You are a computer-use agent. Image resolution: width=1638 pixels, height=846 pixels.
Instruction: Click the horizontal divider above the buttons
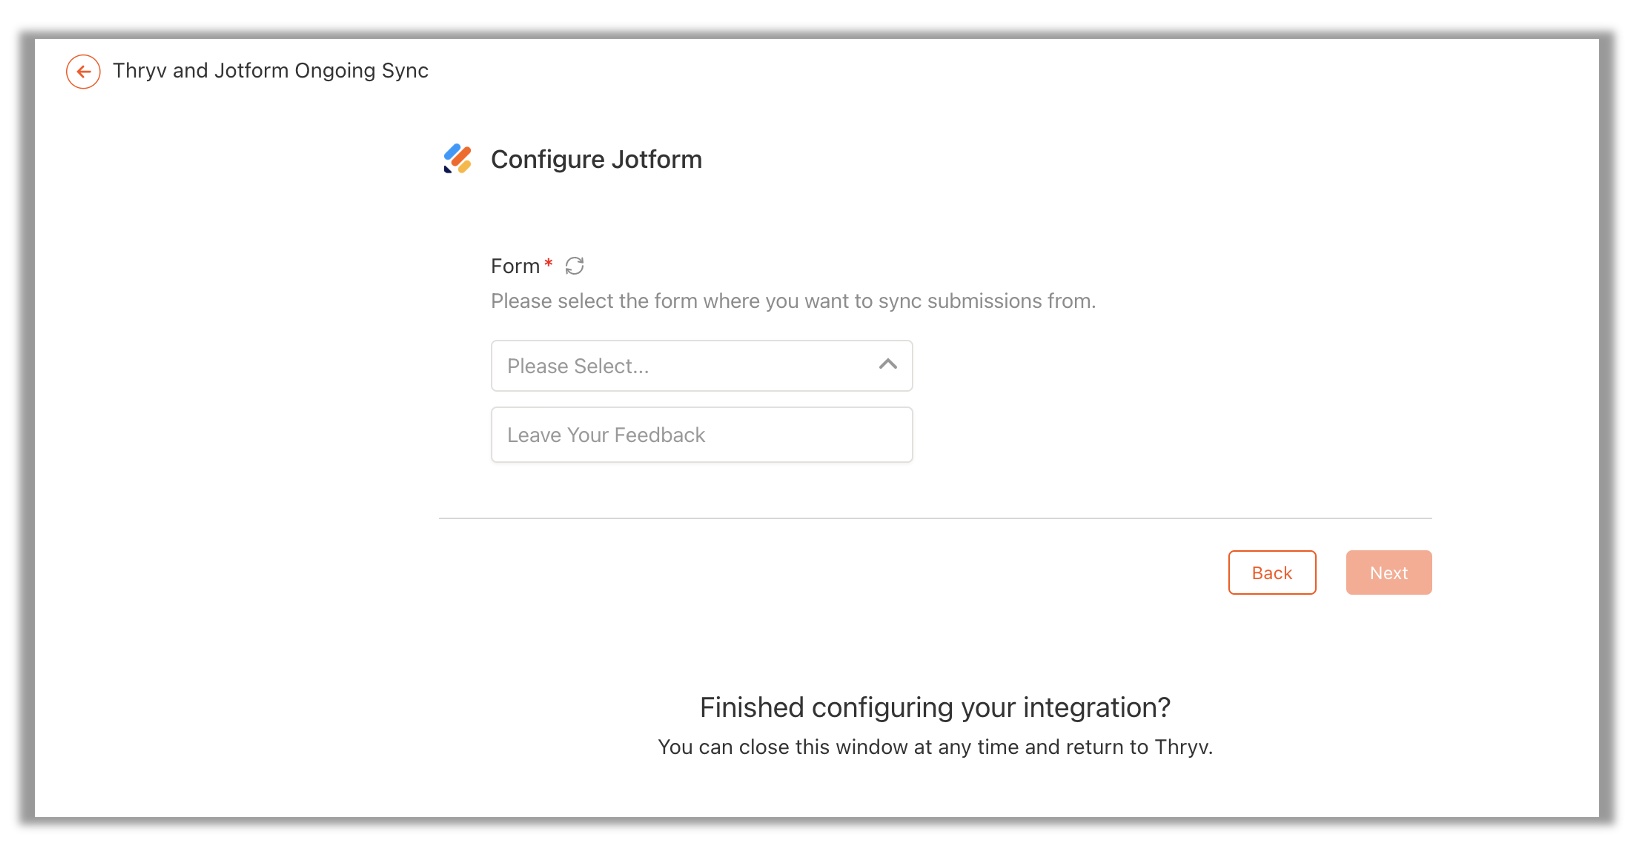click(x=935, y=518)
